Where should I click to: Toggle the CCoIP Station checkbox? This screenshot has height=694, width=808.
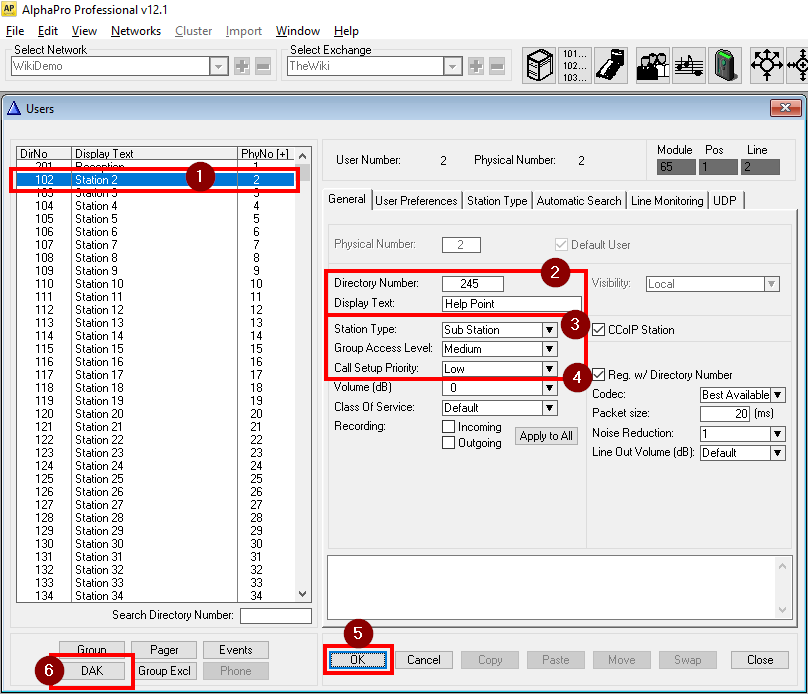point(599,329)
